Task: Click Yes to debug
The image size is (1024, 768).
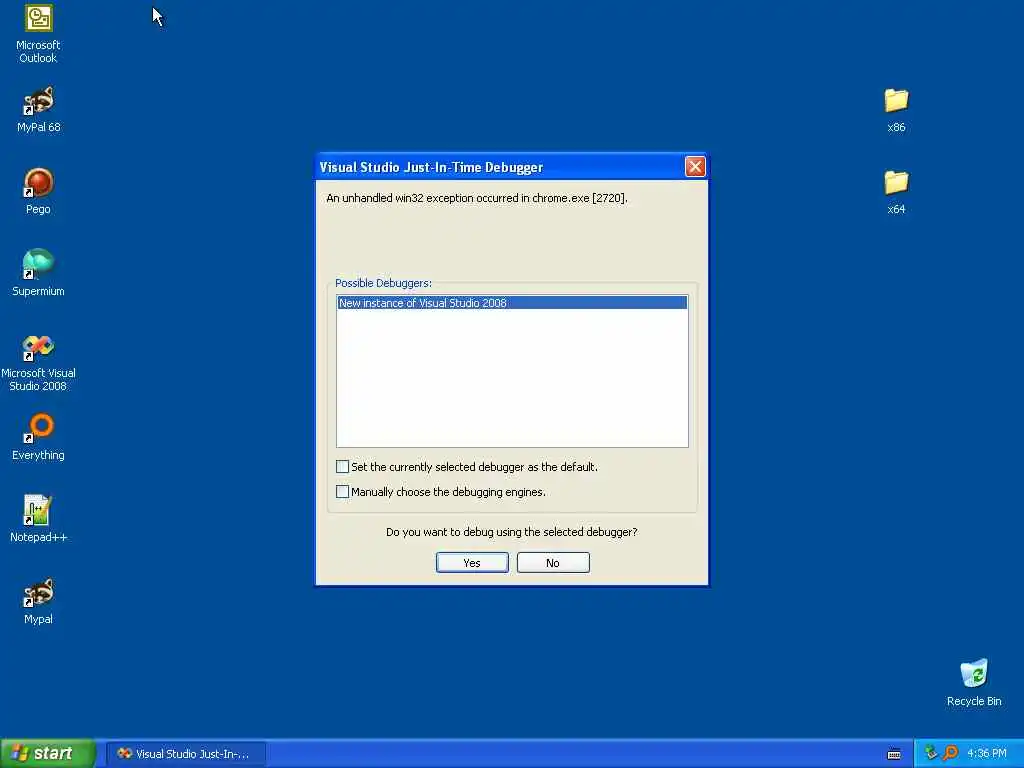Action: [x=472, y=563]
